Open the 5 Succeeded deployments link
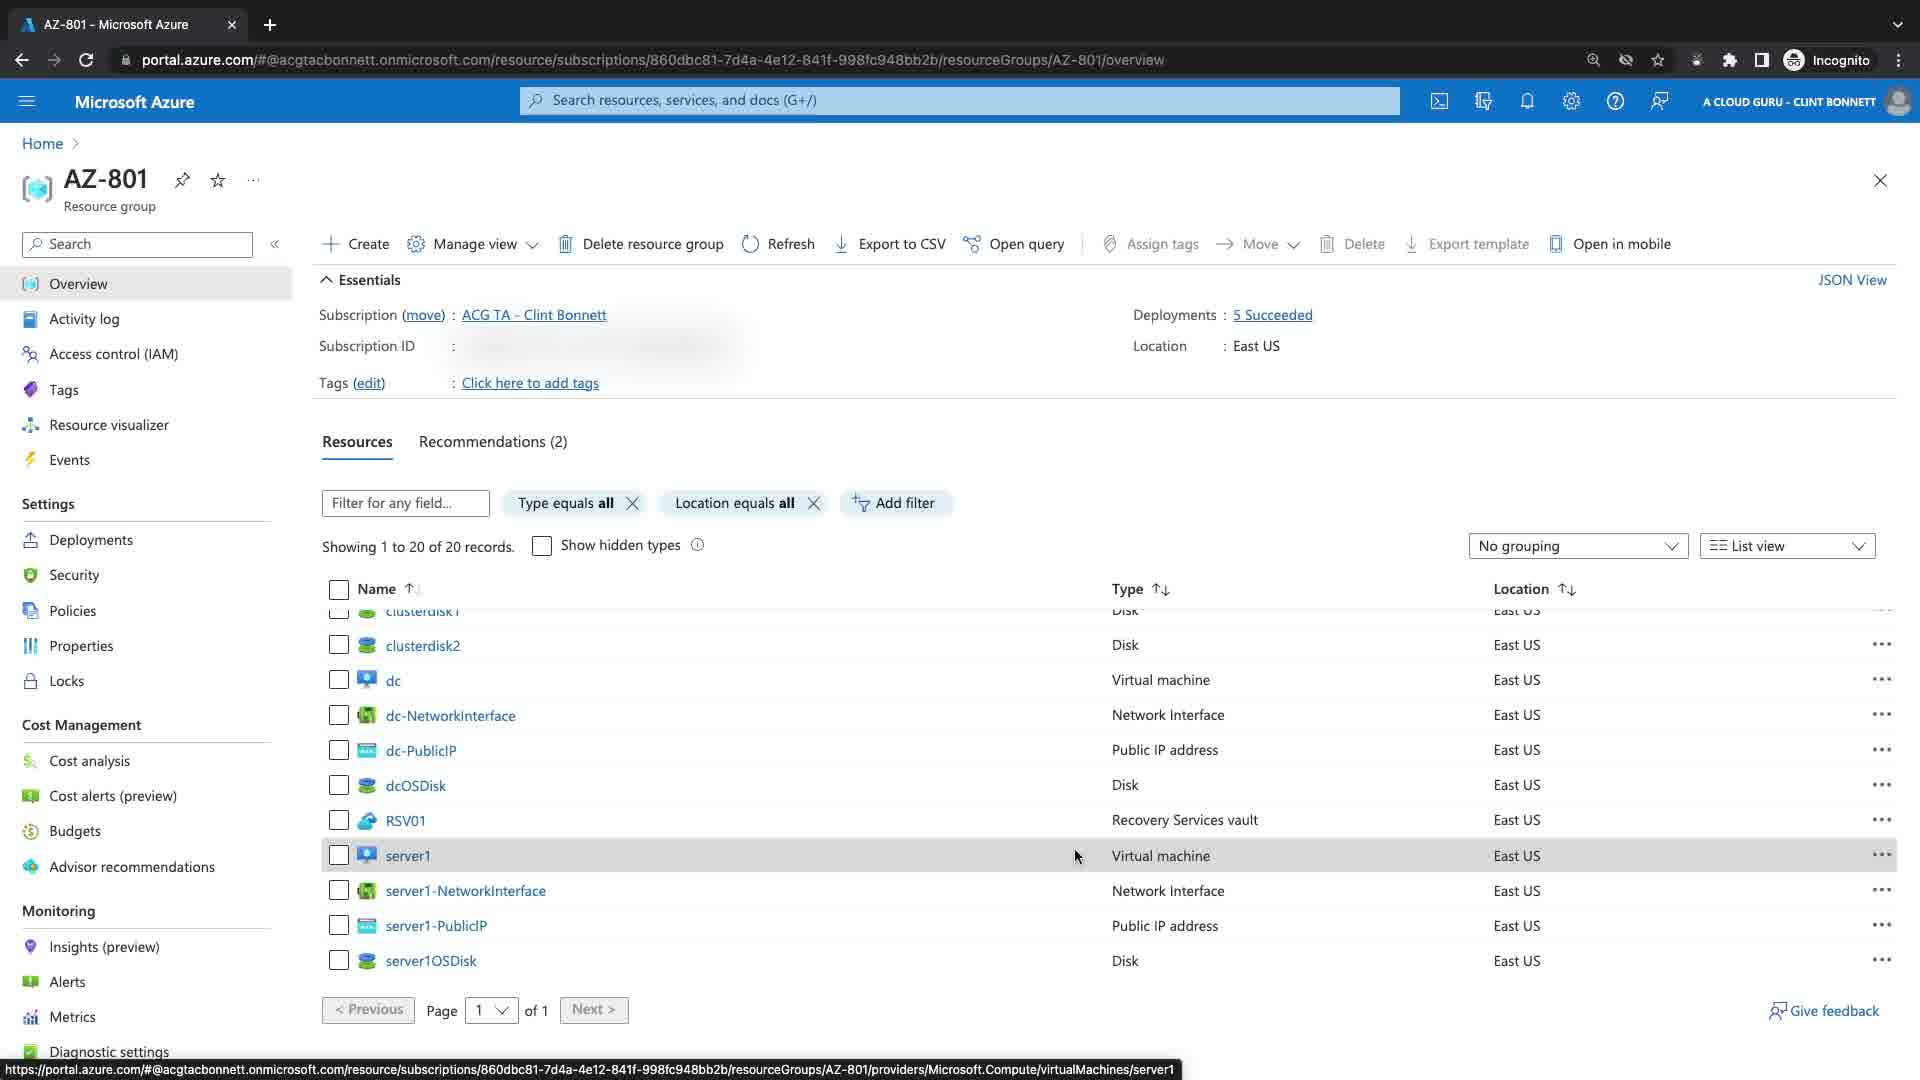Image resolution: width=1920 pixels, height=1080 pixels. click(1272, 315)
